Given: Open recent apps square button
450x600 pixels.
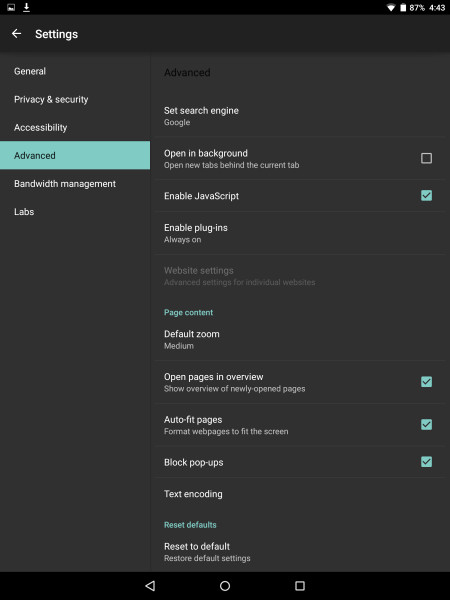Looking at the screenshot, I should pyautogui.click(x=300, y=585).
